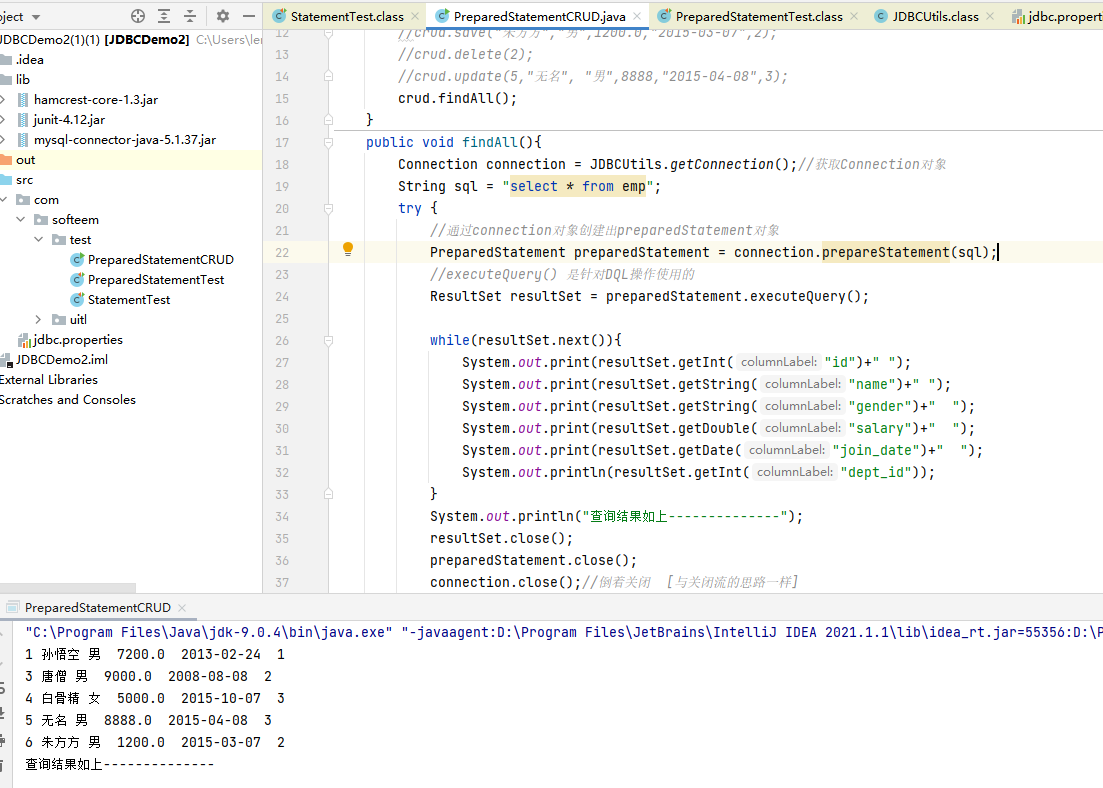
Task: Open StatementTest class in tree
Action: coord(129,300)
